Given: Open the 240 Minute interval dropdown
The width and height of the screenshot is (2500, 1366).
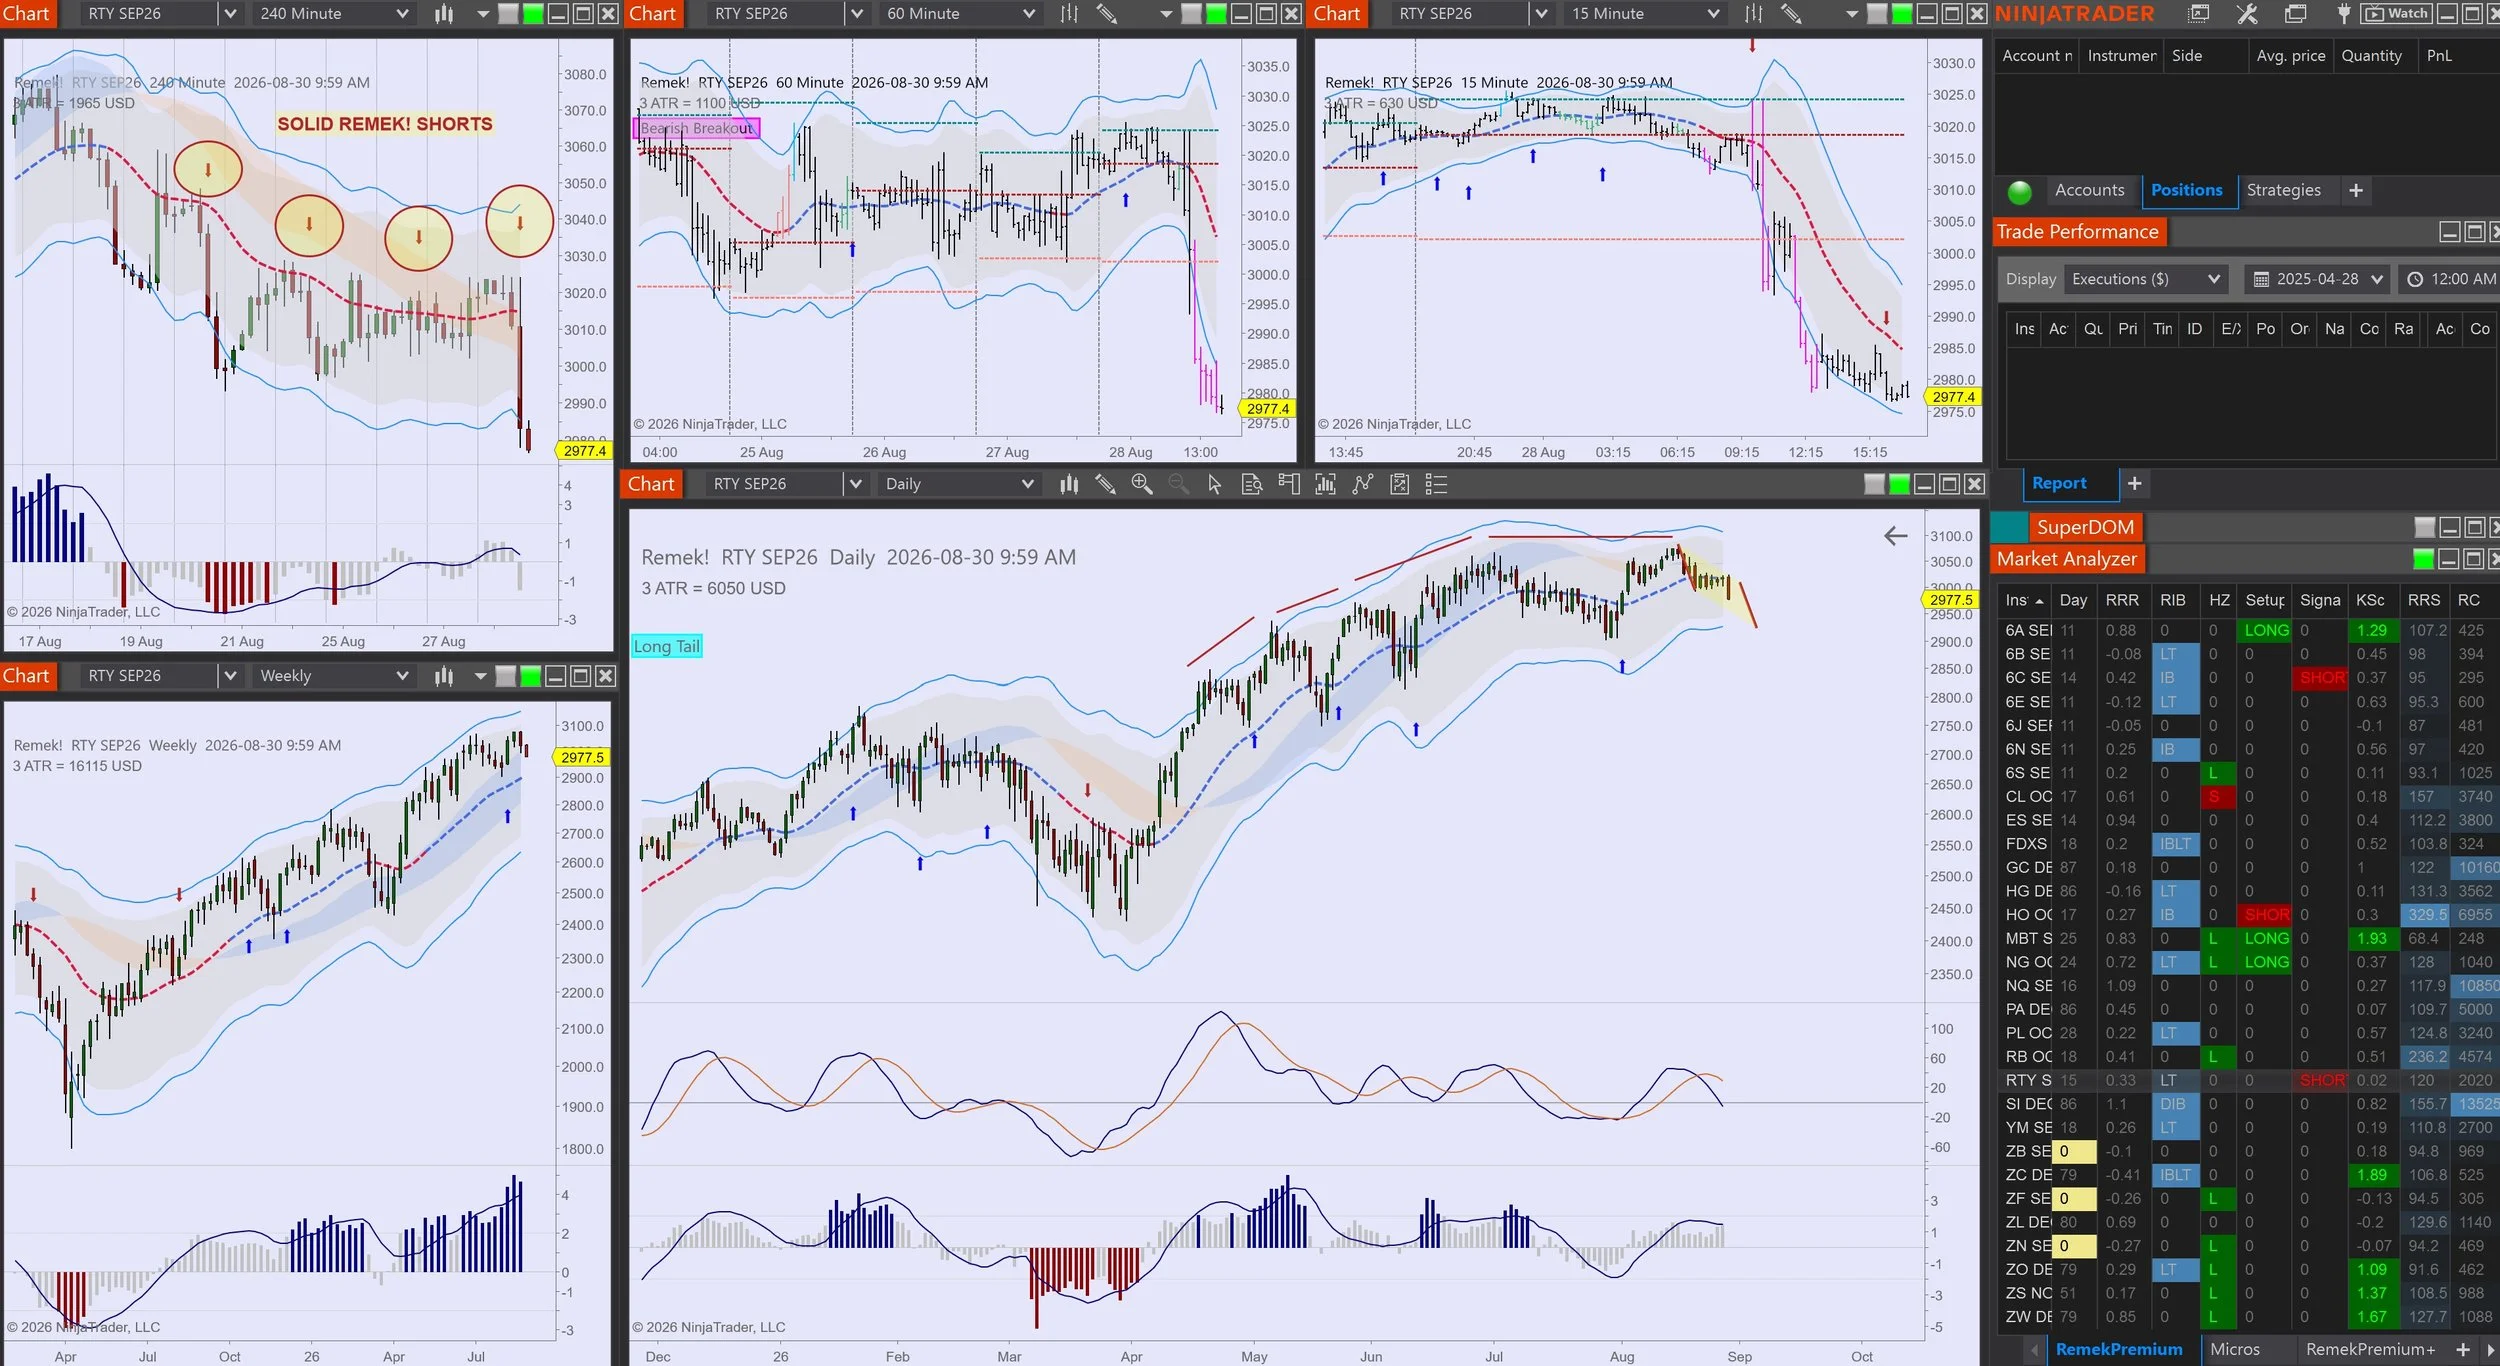Looking at the screenshot, I should click(334, 14).
